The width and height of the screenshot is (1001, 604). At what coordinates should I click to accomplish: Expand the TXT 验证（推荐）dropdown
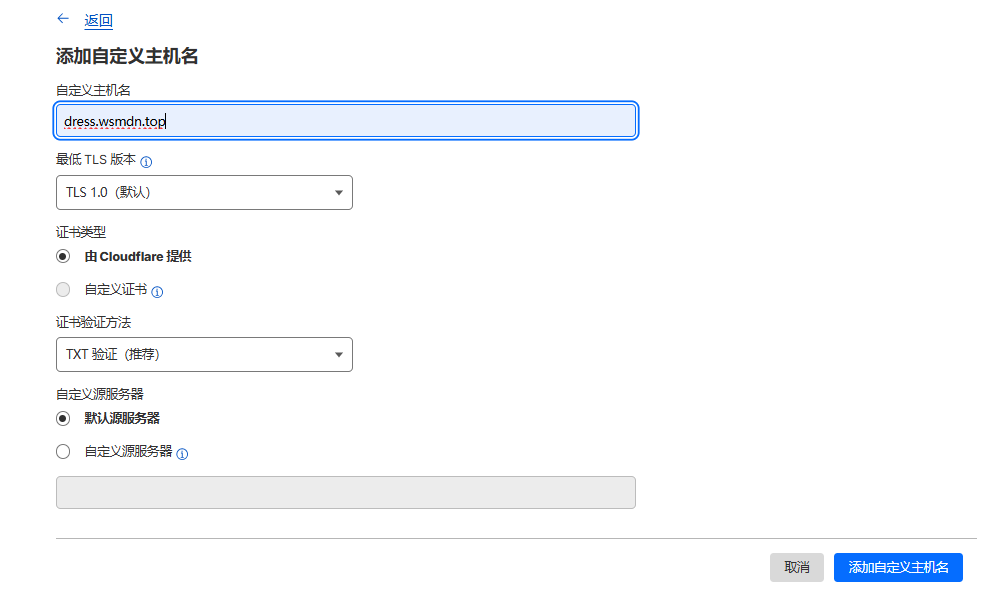point(204,354)
